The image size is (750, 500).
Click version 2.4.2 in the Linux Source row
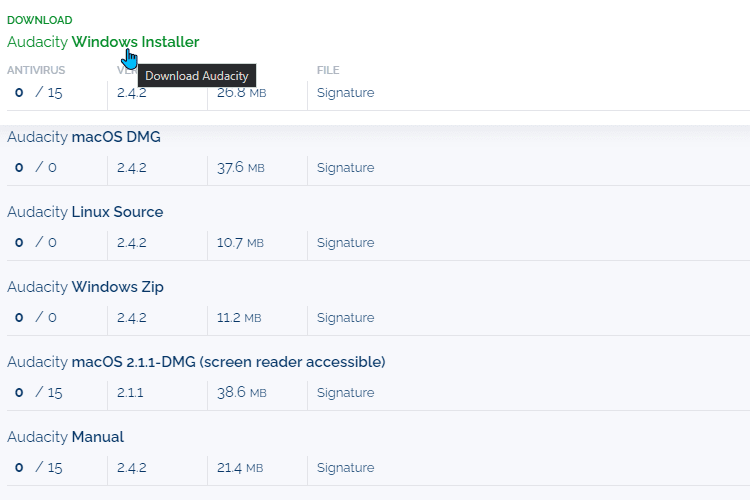(x=132, y=243)
